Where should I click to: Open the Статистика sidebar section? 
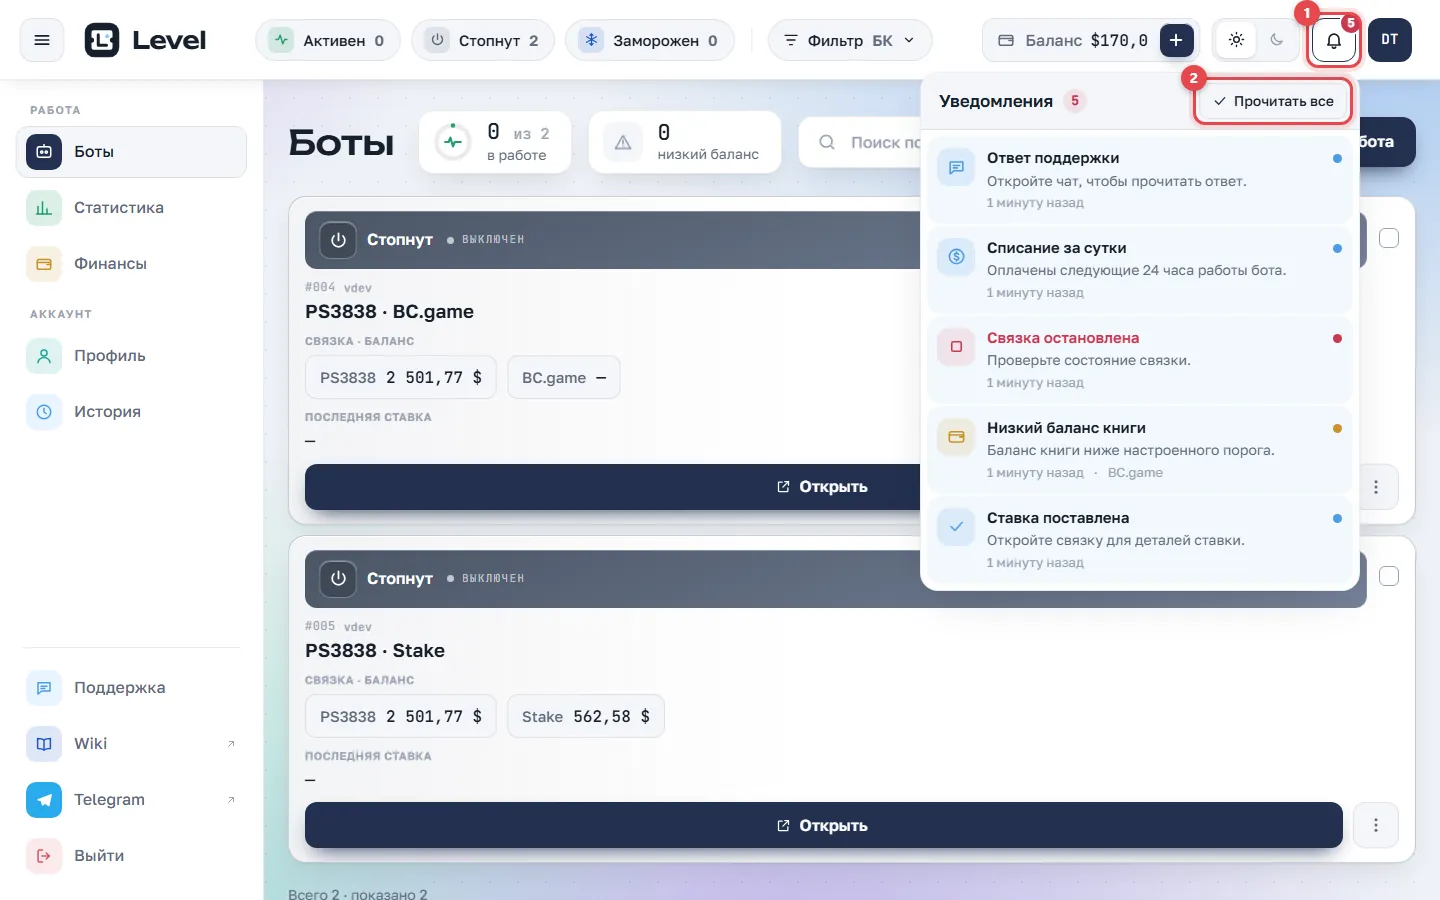132,208
